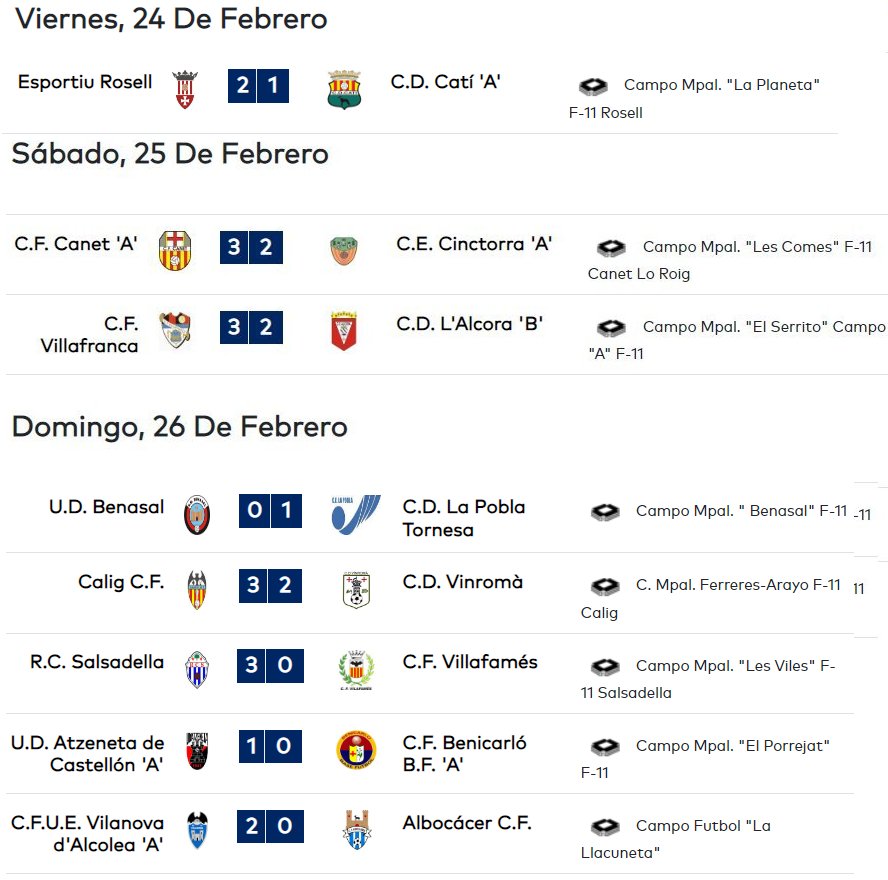Click the Calig C.F. crest
Image resolution: width=888 pixels, height=880 pixels.
coord(197,589)
